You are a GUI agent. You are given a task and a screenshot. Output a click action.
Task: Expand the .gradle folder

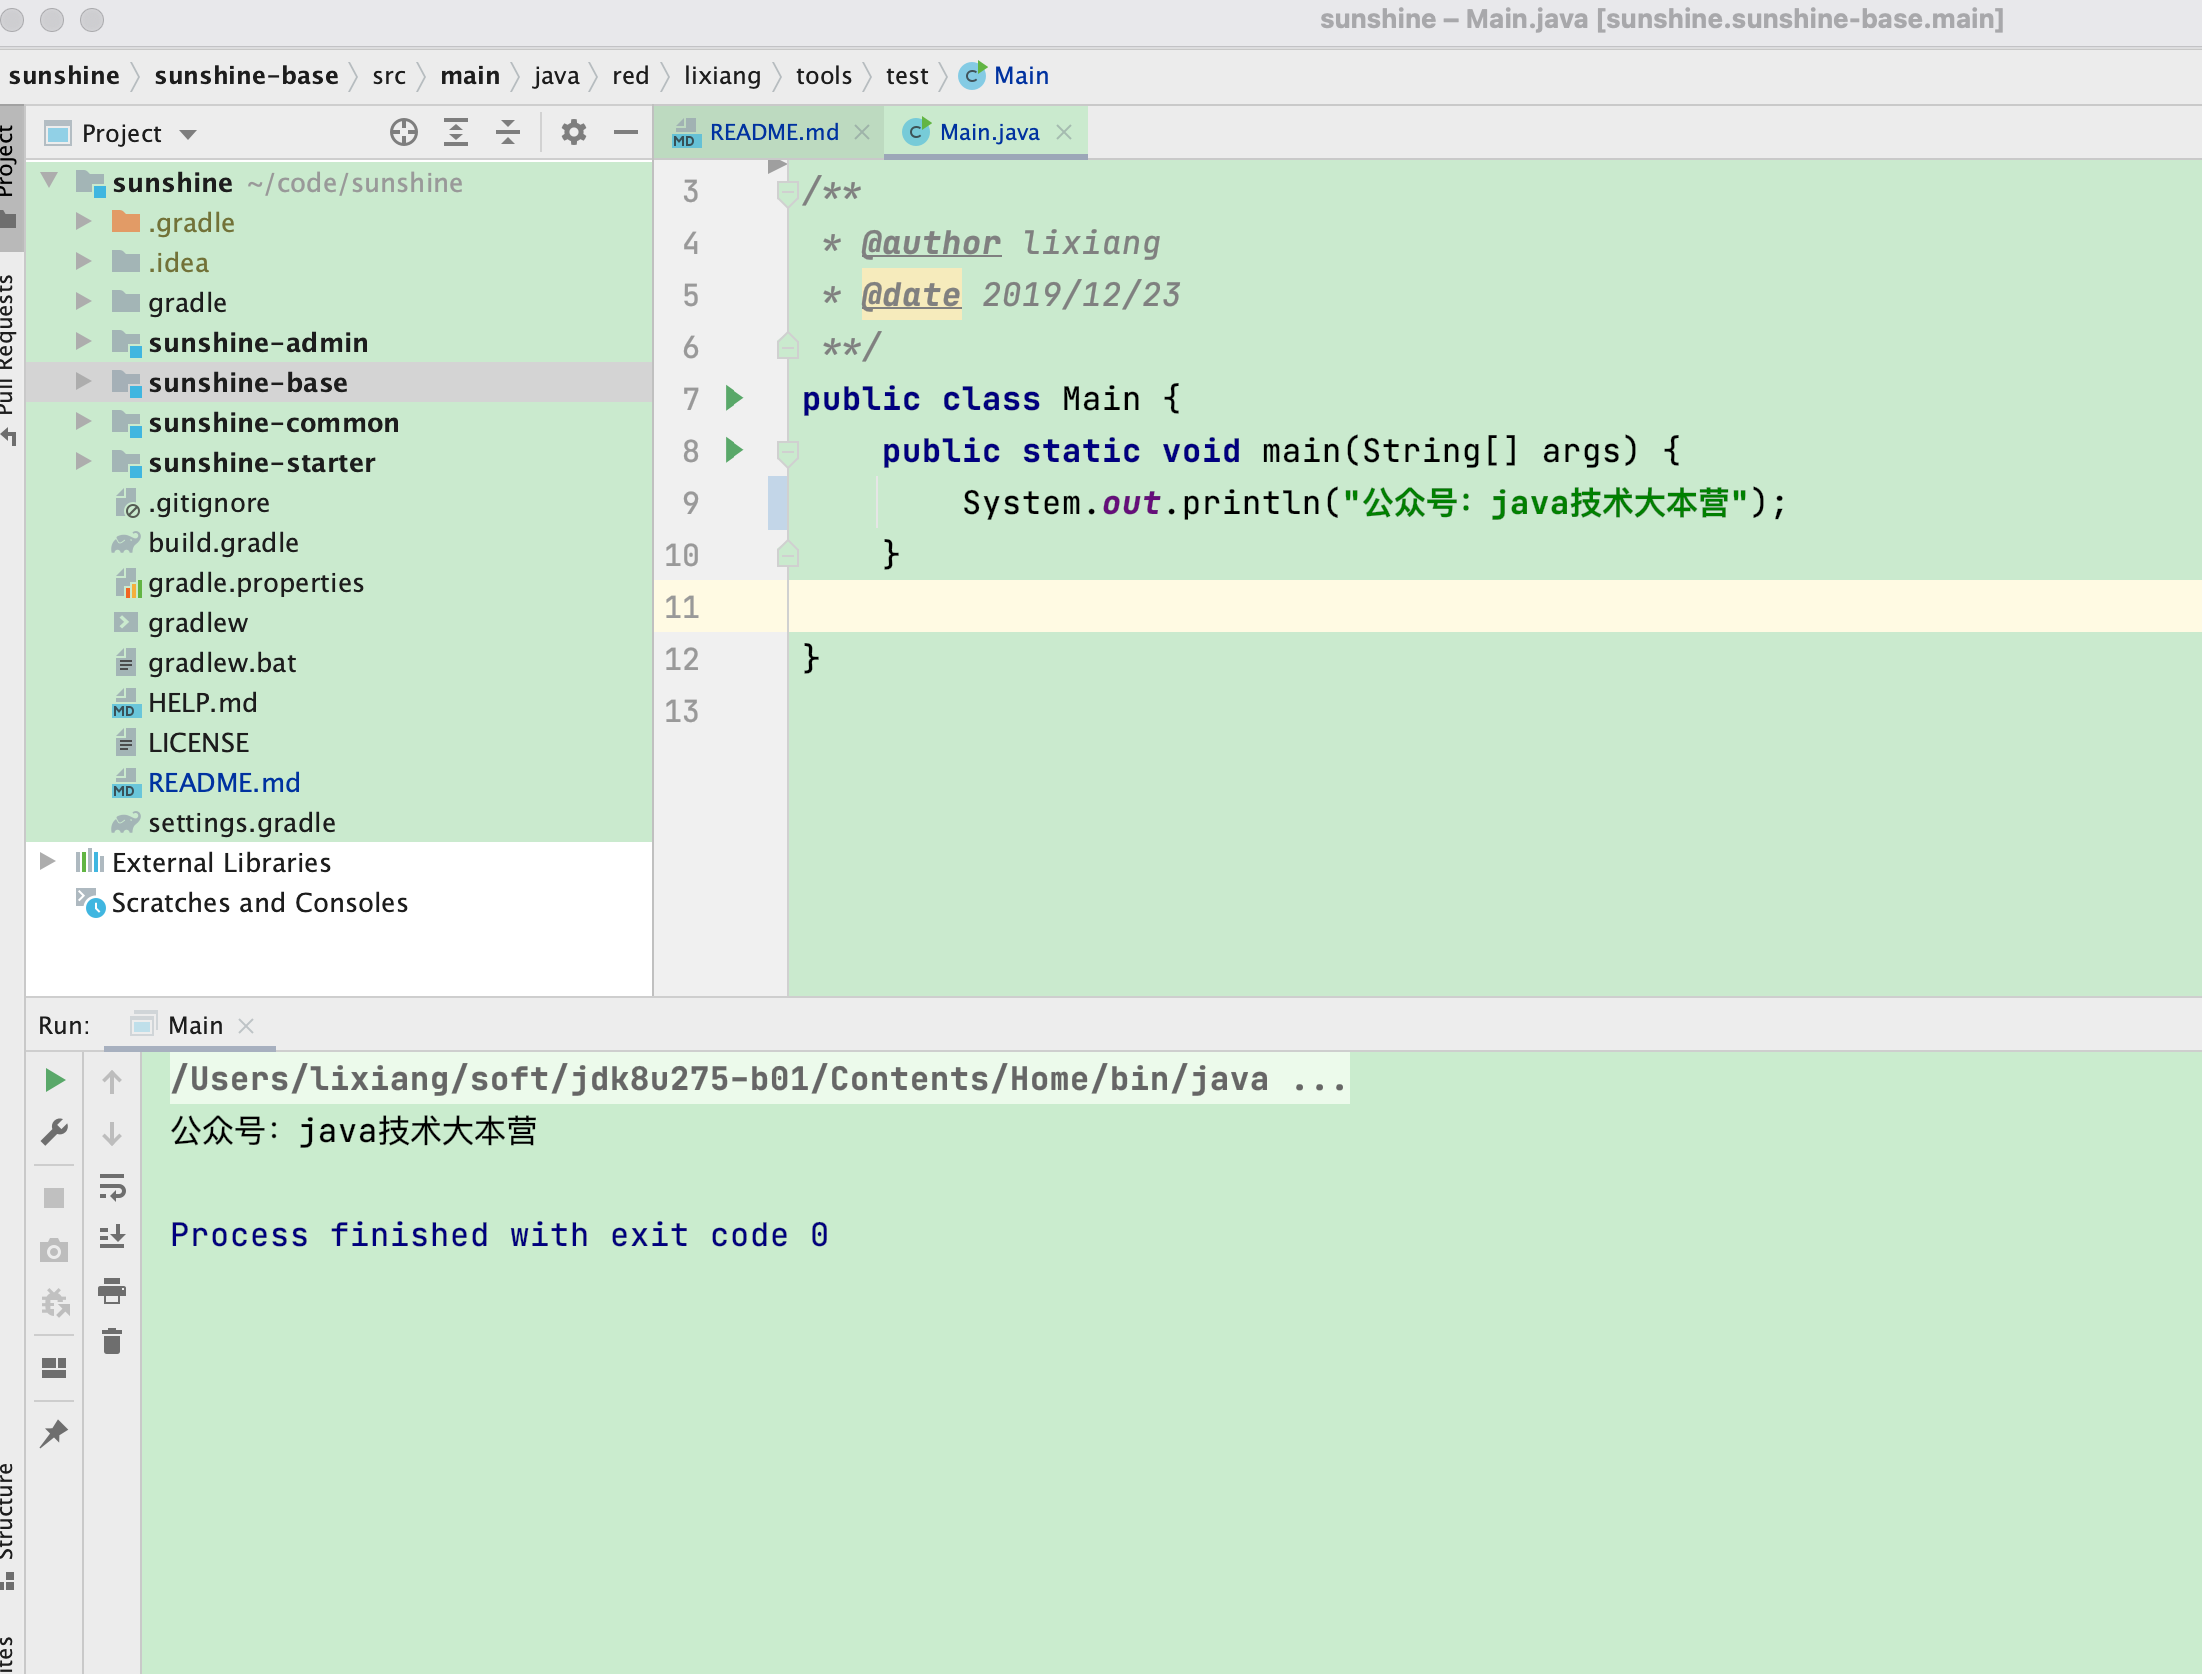point(84,221)
